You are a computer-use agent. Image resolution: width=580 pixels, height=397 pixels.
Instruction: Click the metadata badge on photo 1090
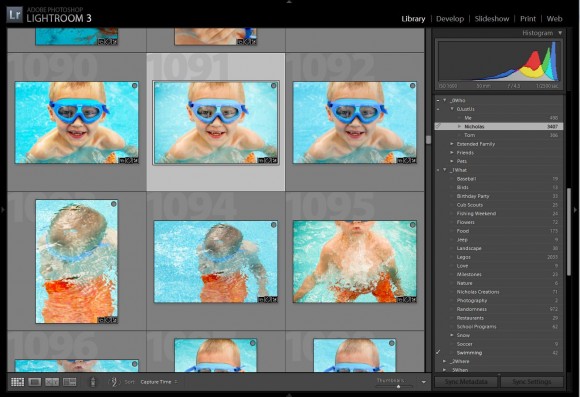(x=122, y=160)
